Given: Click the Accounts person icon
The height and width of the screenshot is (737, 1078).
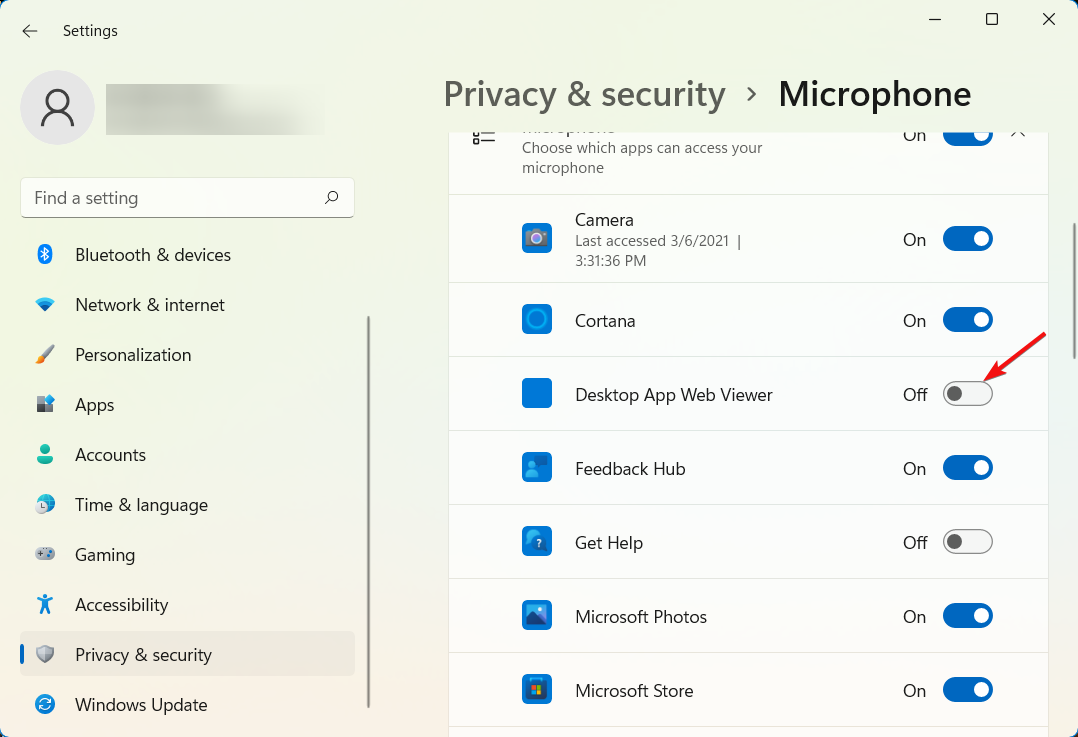Looking at the screenshot, I should click(x=45, y=454).
